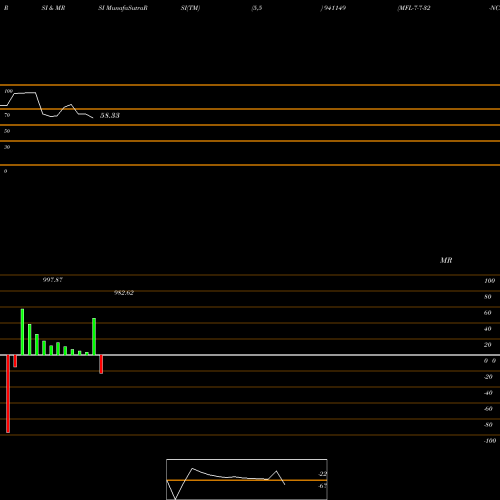
Task: Click the MR panel title label
Action: (446, 260)
